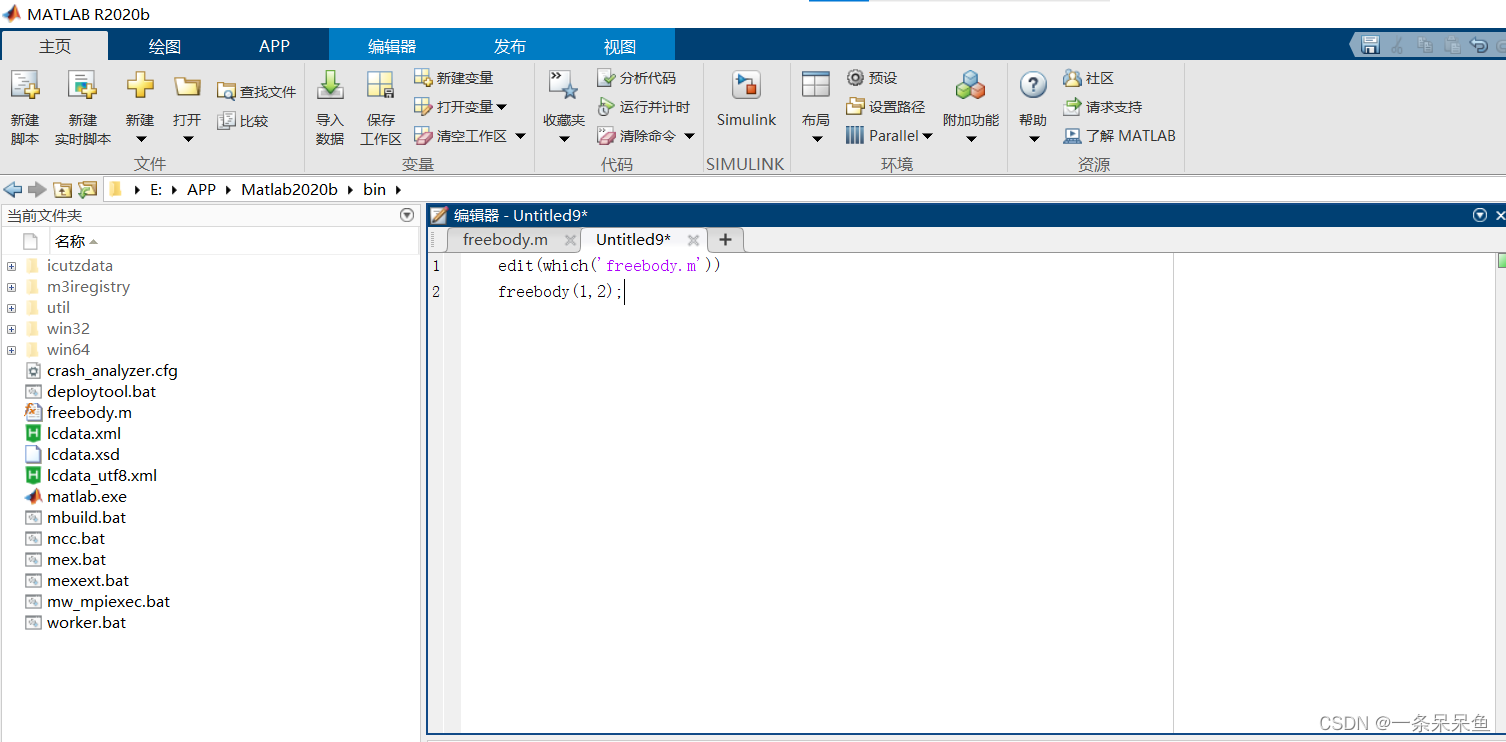Expand the icutzdata folder
This screenshot has height=742, width=1506.
11,266
